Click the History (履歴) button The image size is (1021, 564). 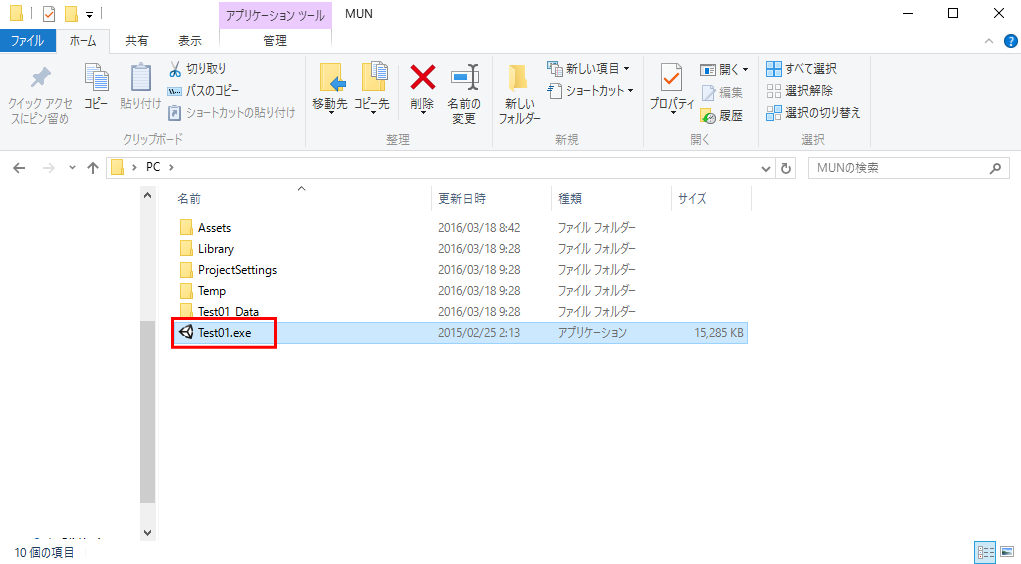(722, 115)
